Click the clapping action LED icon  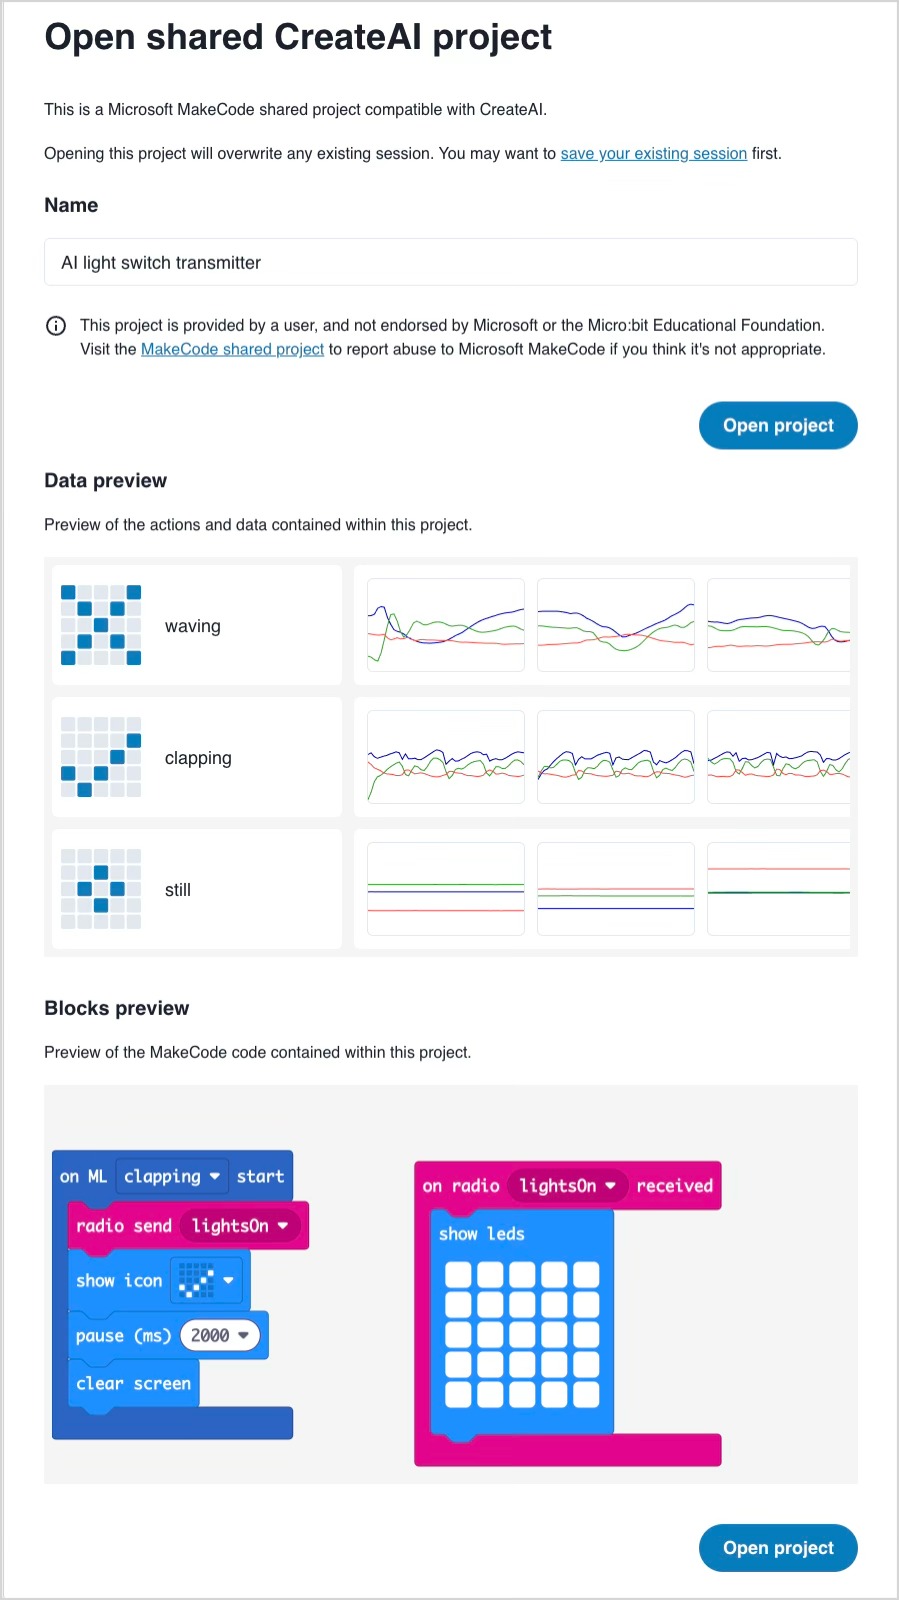coord(100,757)
